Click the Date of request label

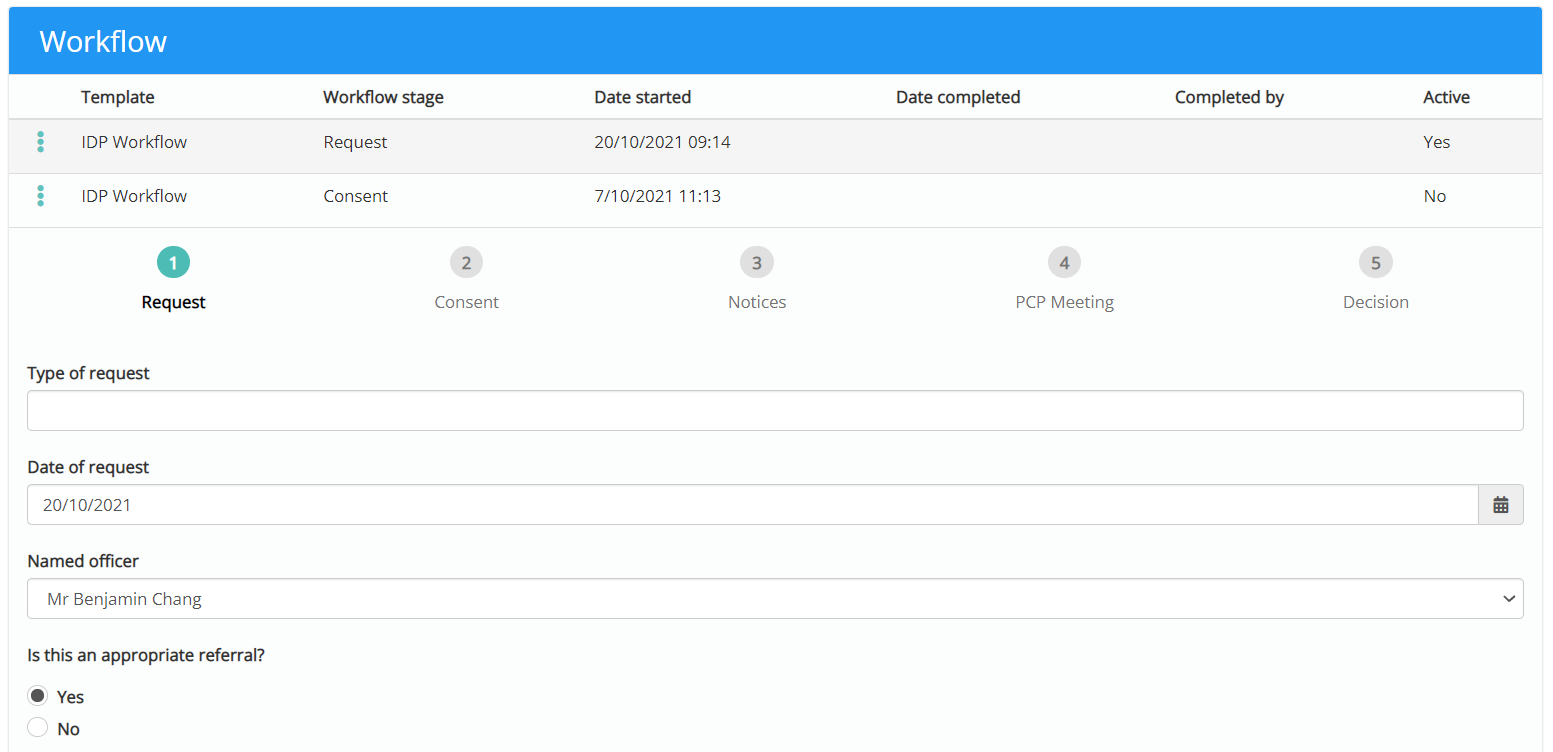(88, 467)
